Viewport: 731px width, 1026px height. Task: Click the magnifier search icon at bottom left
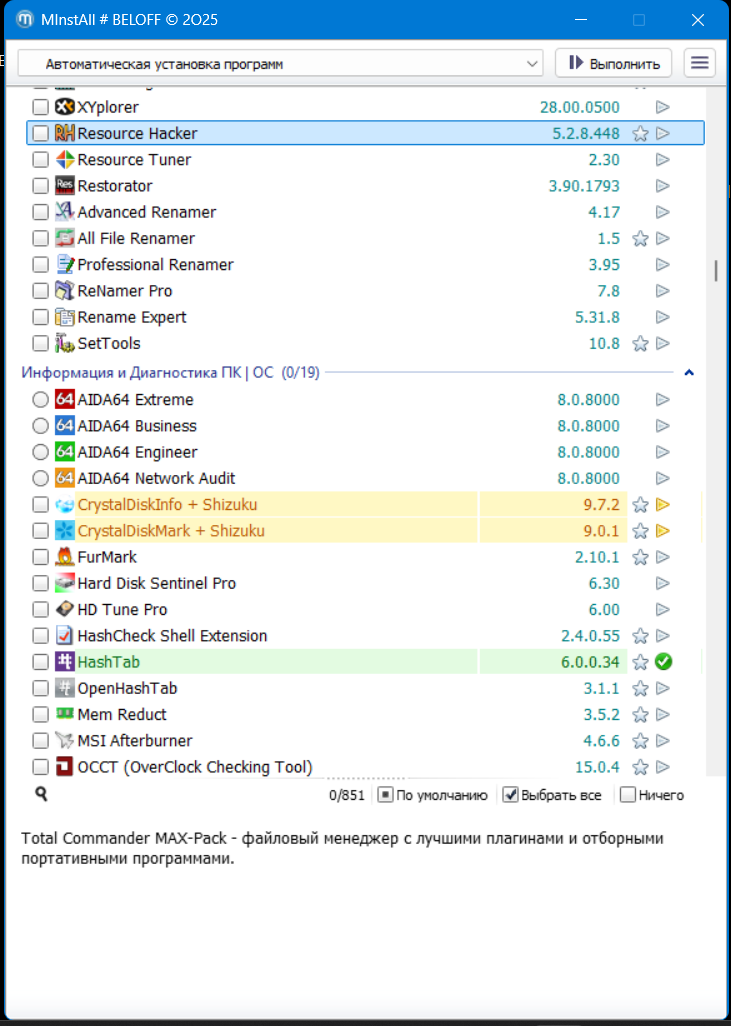(41, 794)
